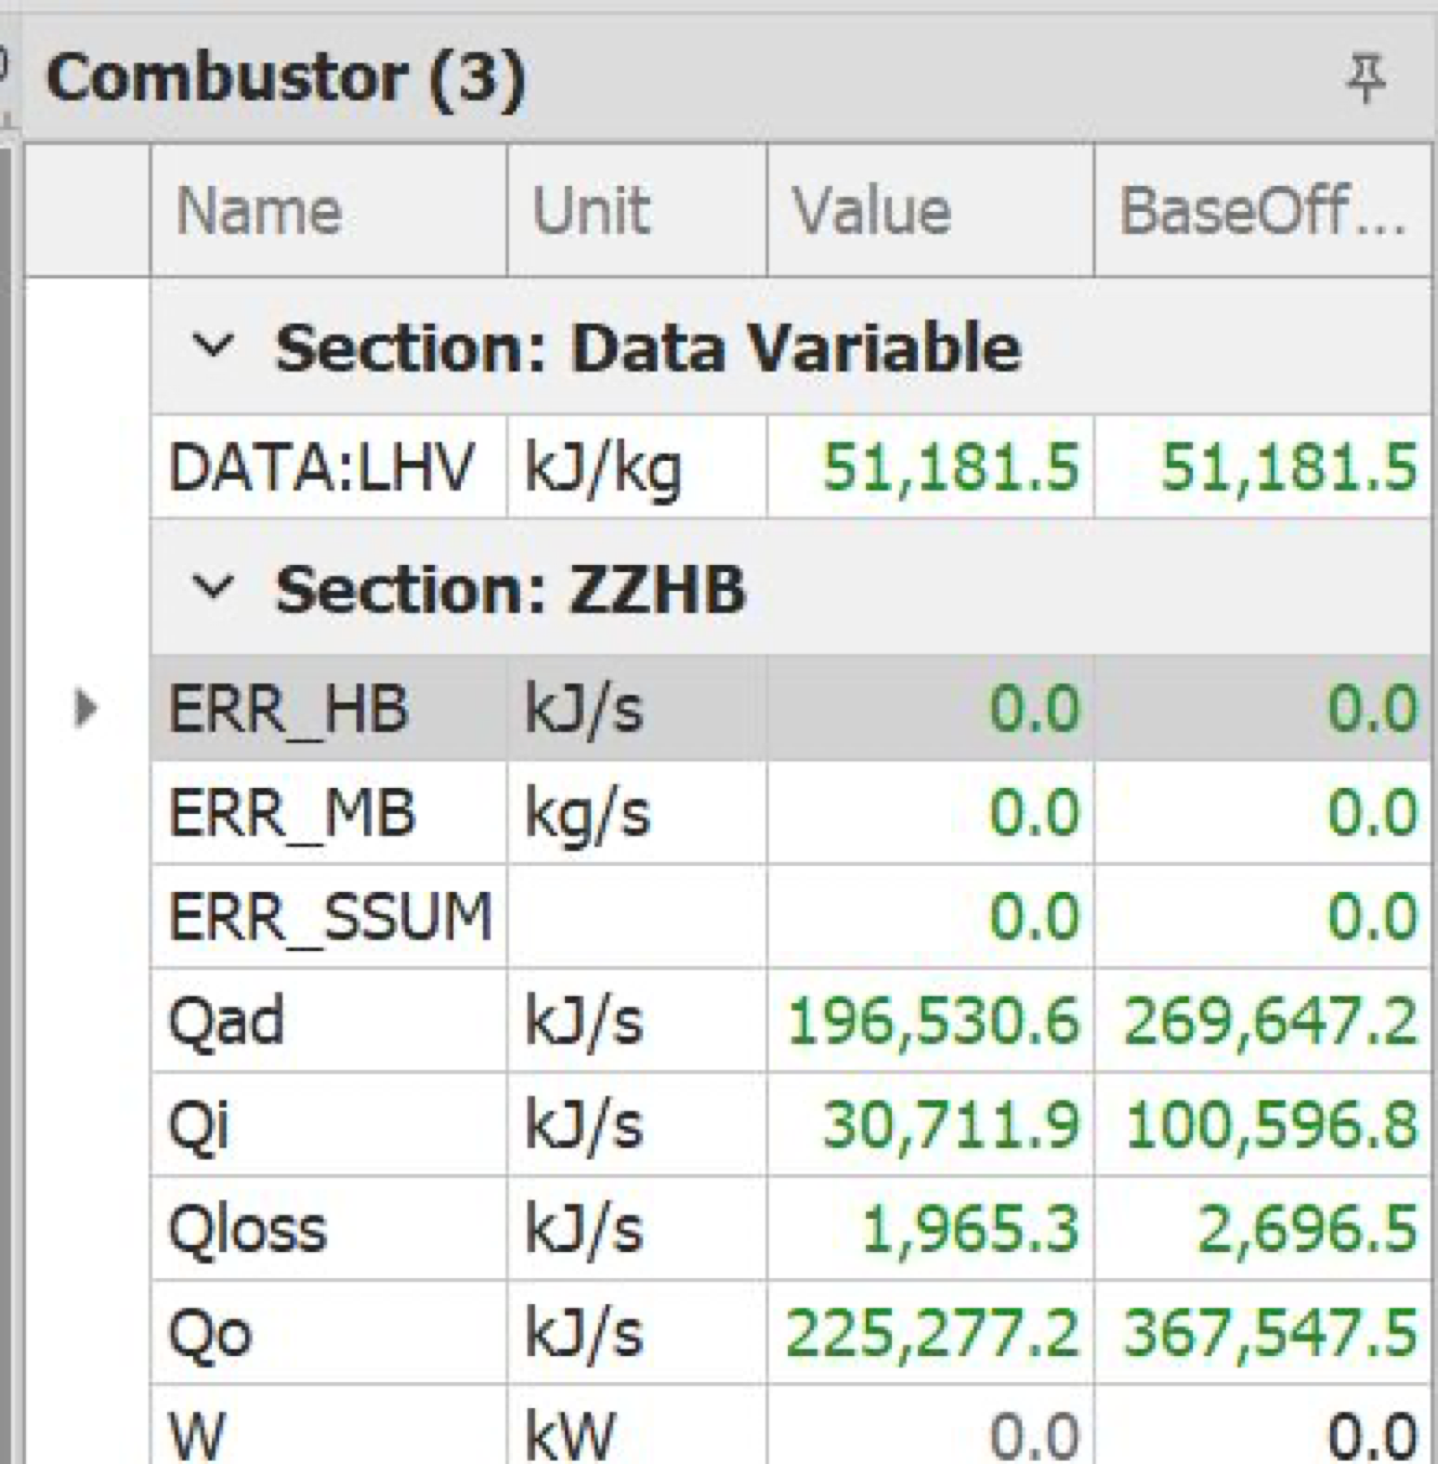Click the Value column header
Screen dimensions: 1438x1464
(930, 210)
